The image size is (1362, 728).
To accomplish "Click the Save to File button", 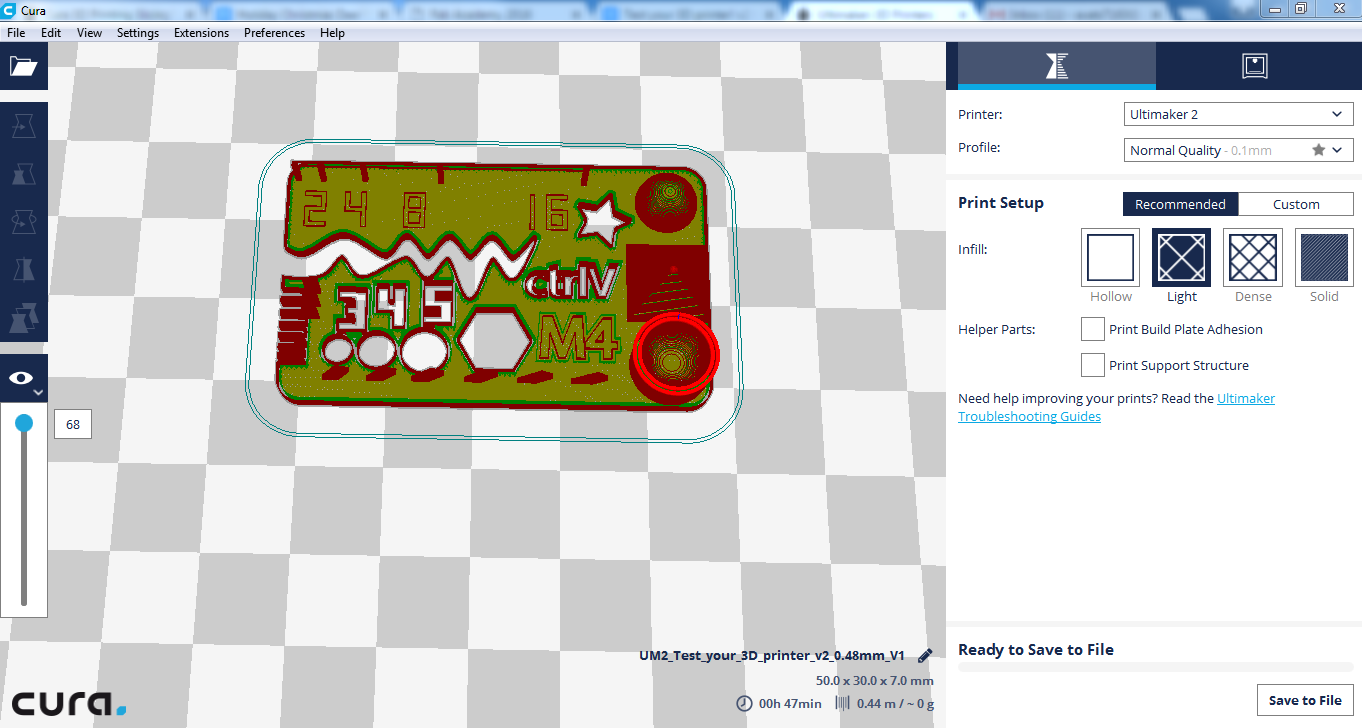I will coord(1305,700).
